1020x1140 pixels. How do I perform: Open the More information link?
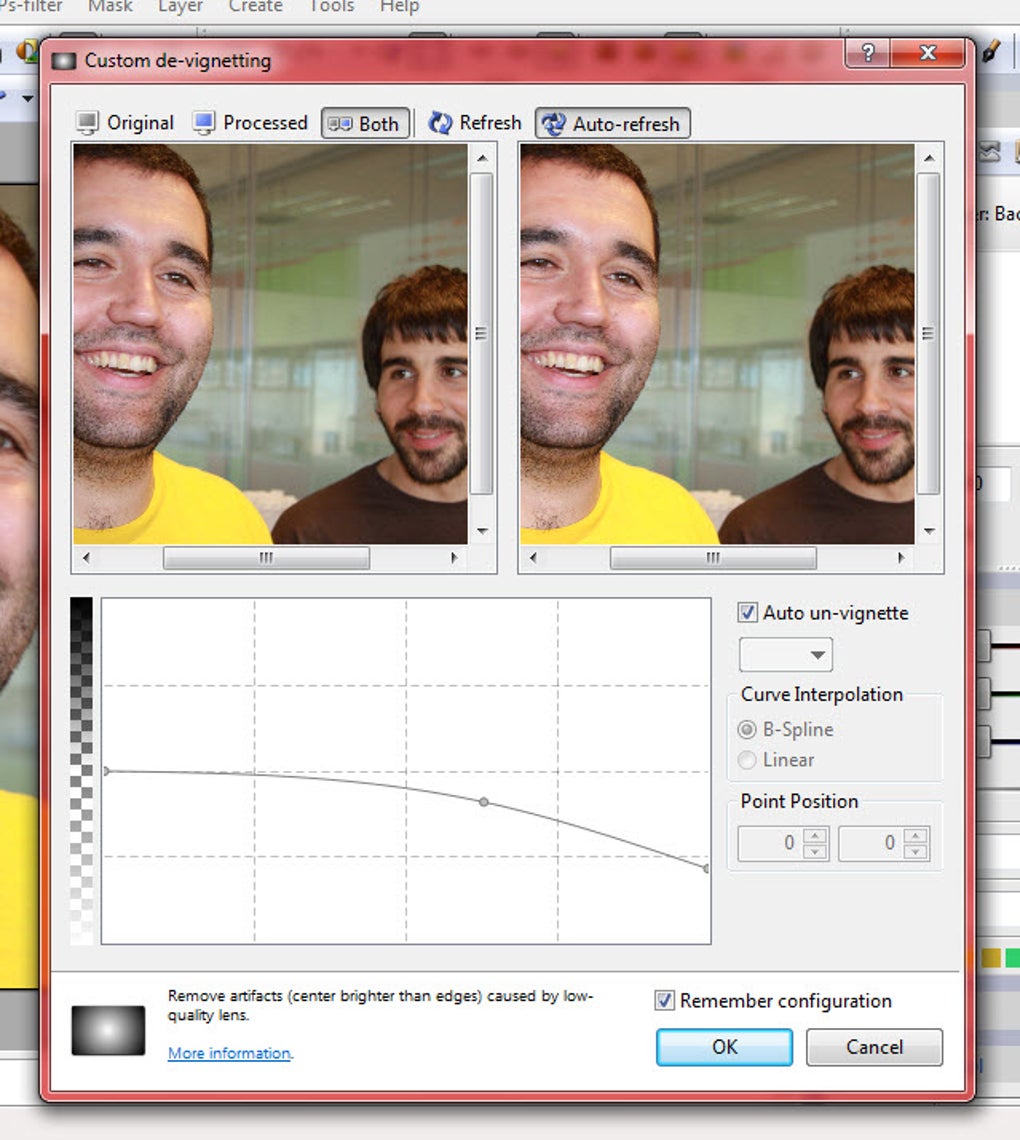coord(230,1053)
